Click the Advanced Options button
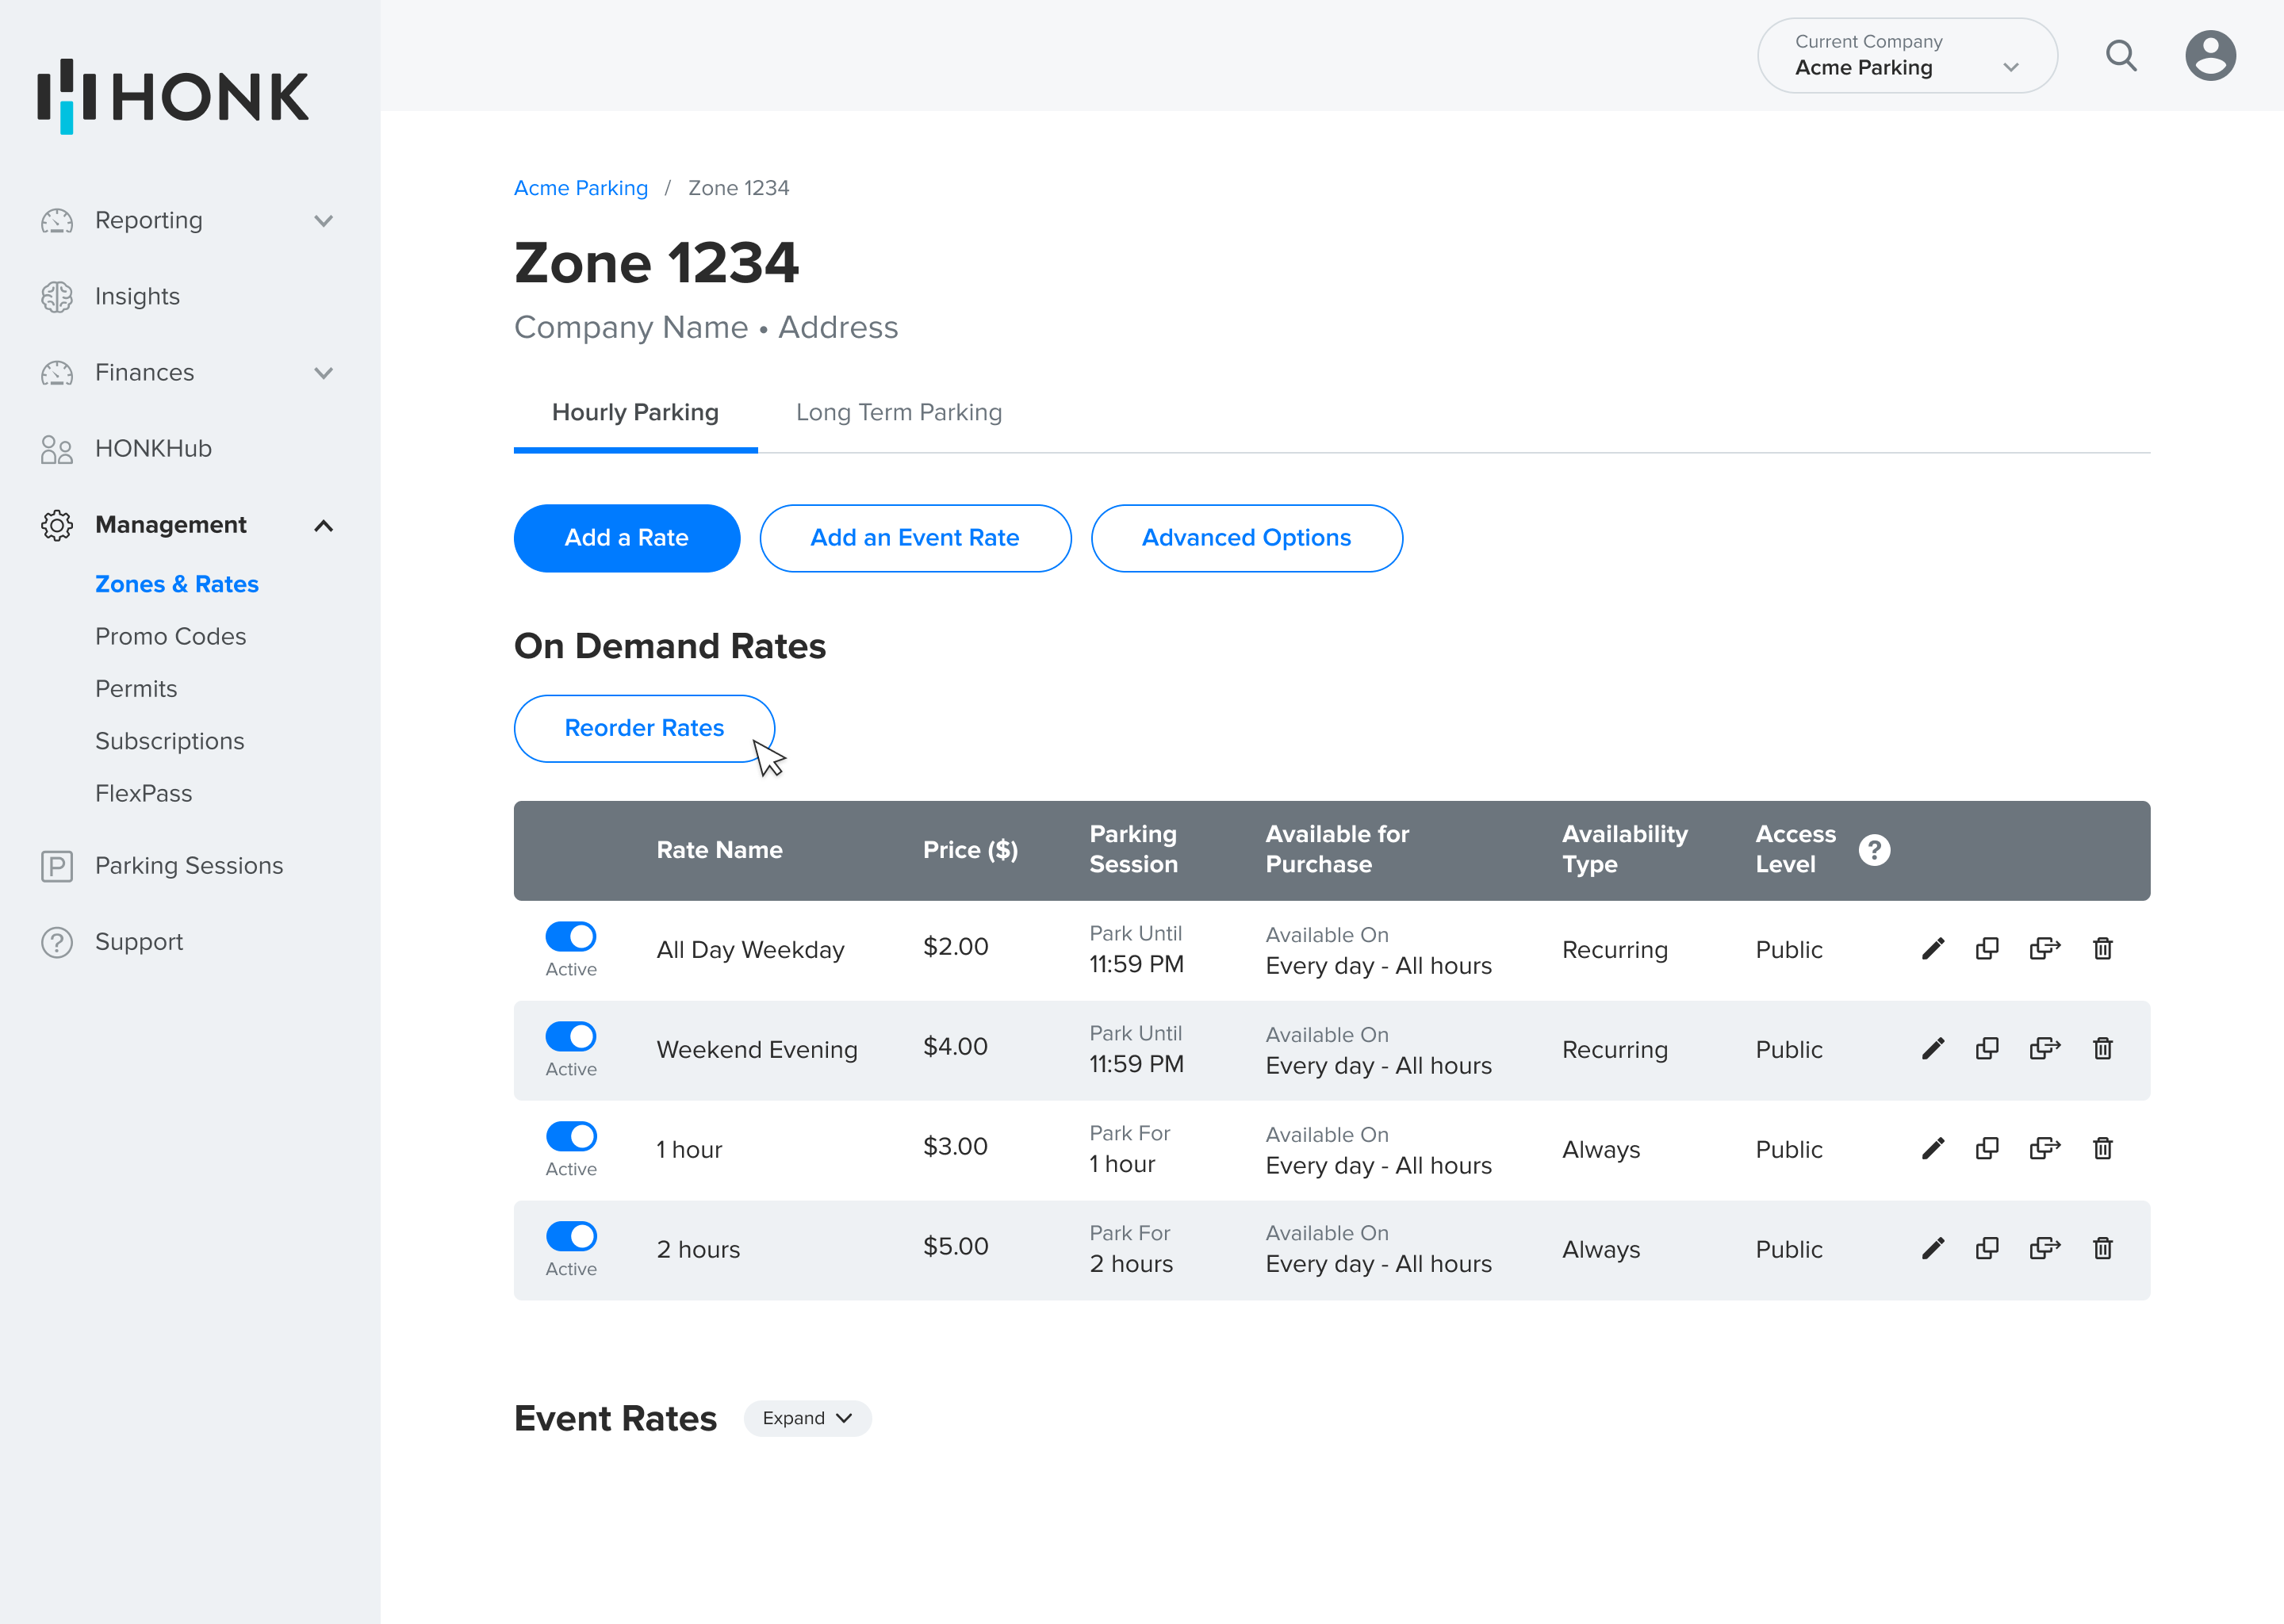Image resolution: width=2284 pixels, height=1624 pixels. [x=1245, y=538]
